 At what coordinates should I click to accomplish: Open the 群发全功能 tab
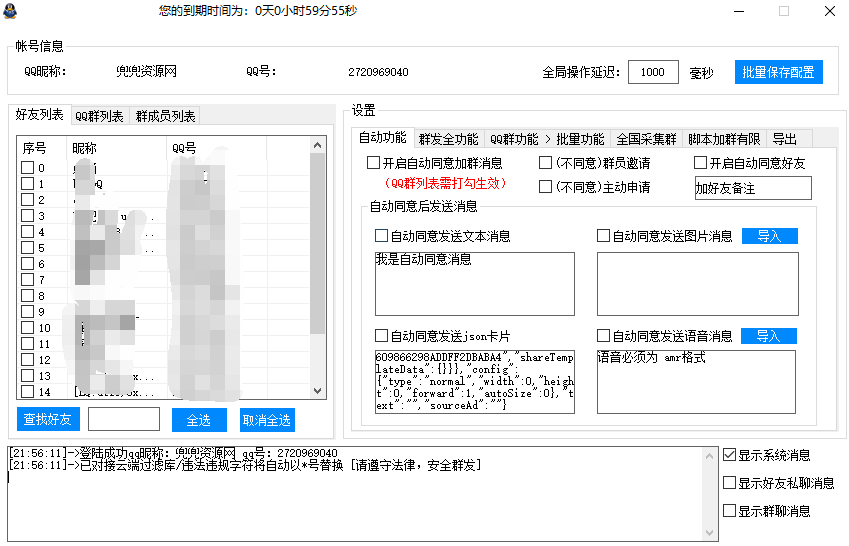tap(448, 139)
